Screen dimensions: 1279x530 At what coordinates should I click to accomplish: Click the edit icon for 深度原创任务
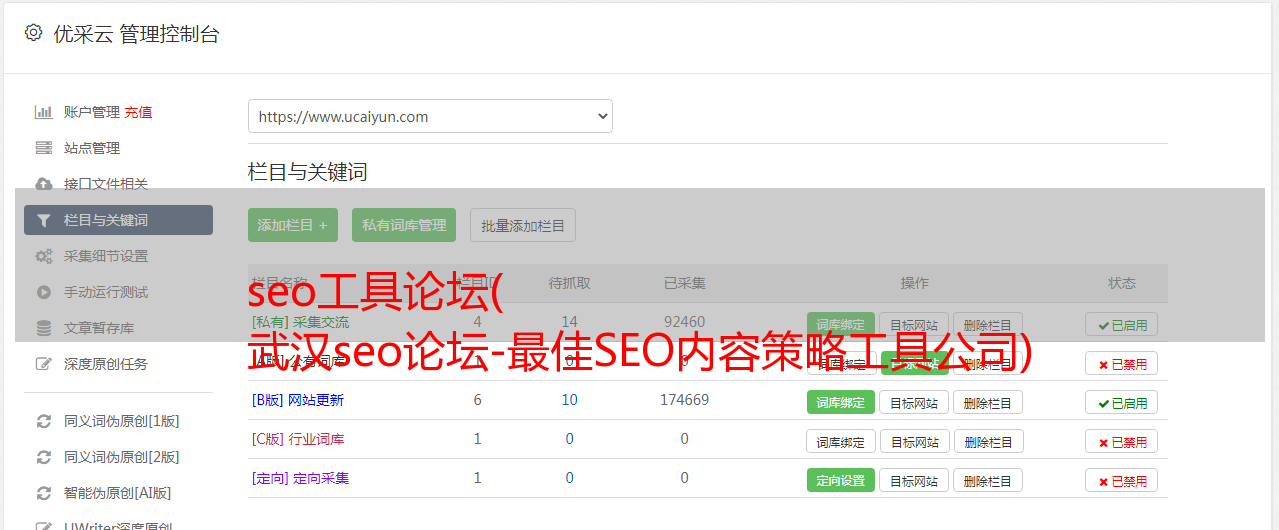click(43, 364)
